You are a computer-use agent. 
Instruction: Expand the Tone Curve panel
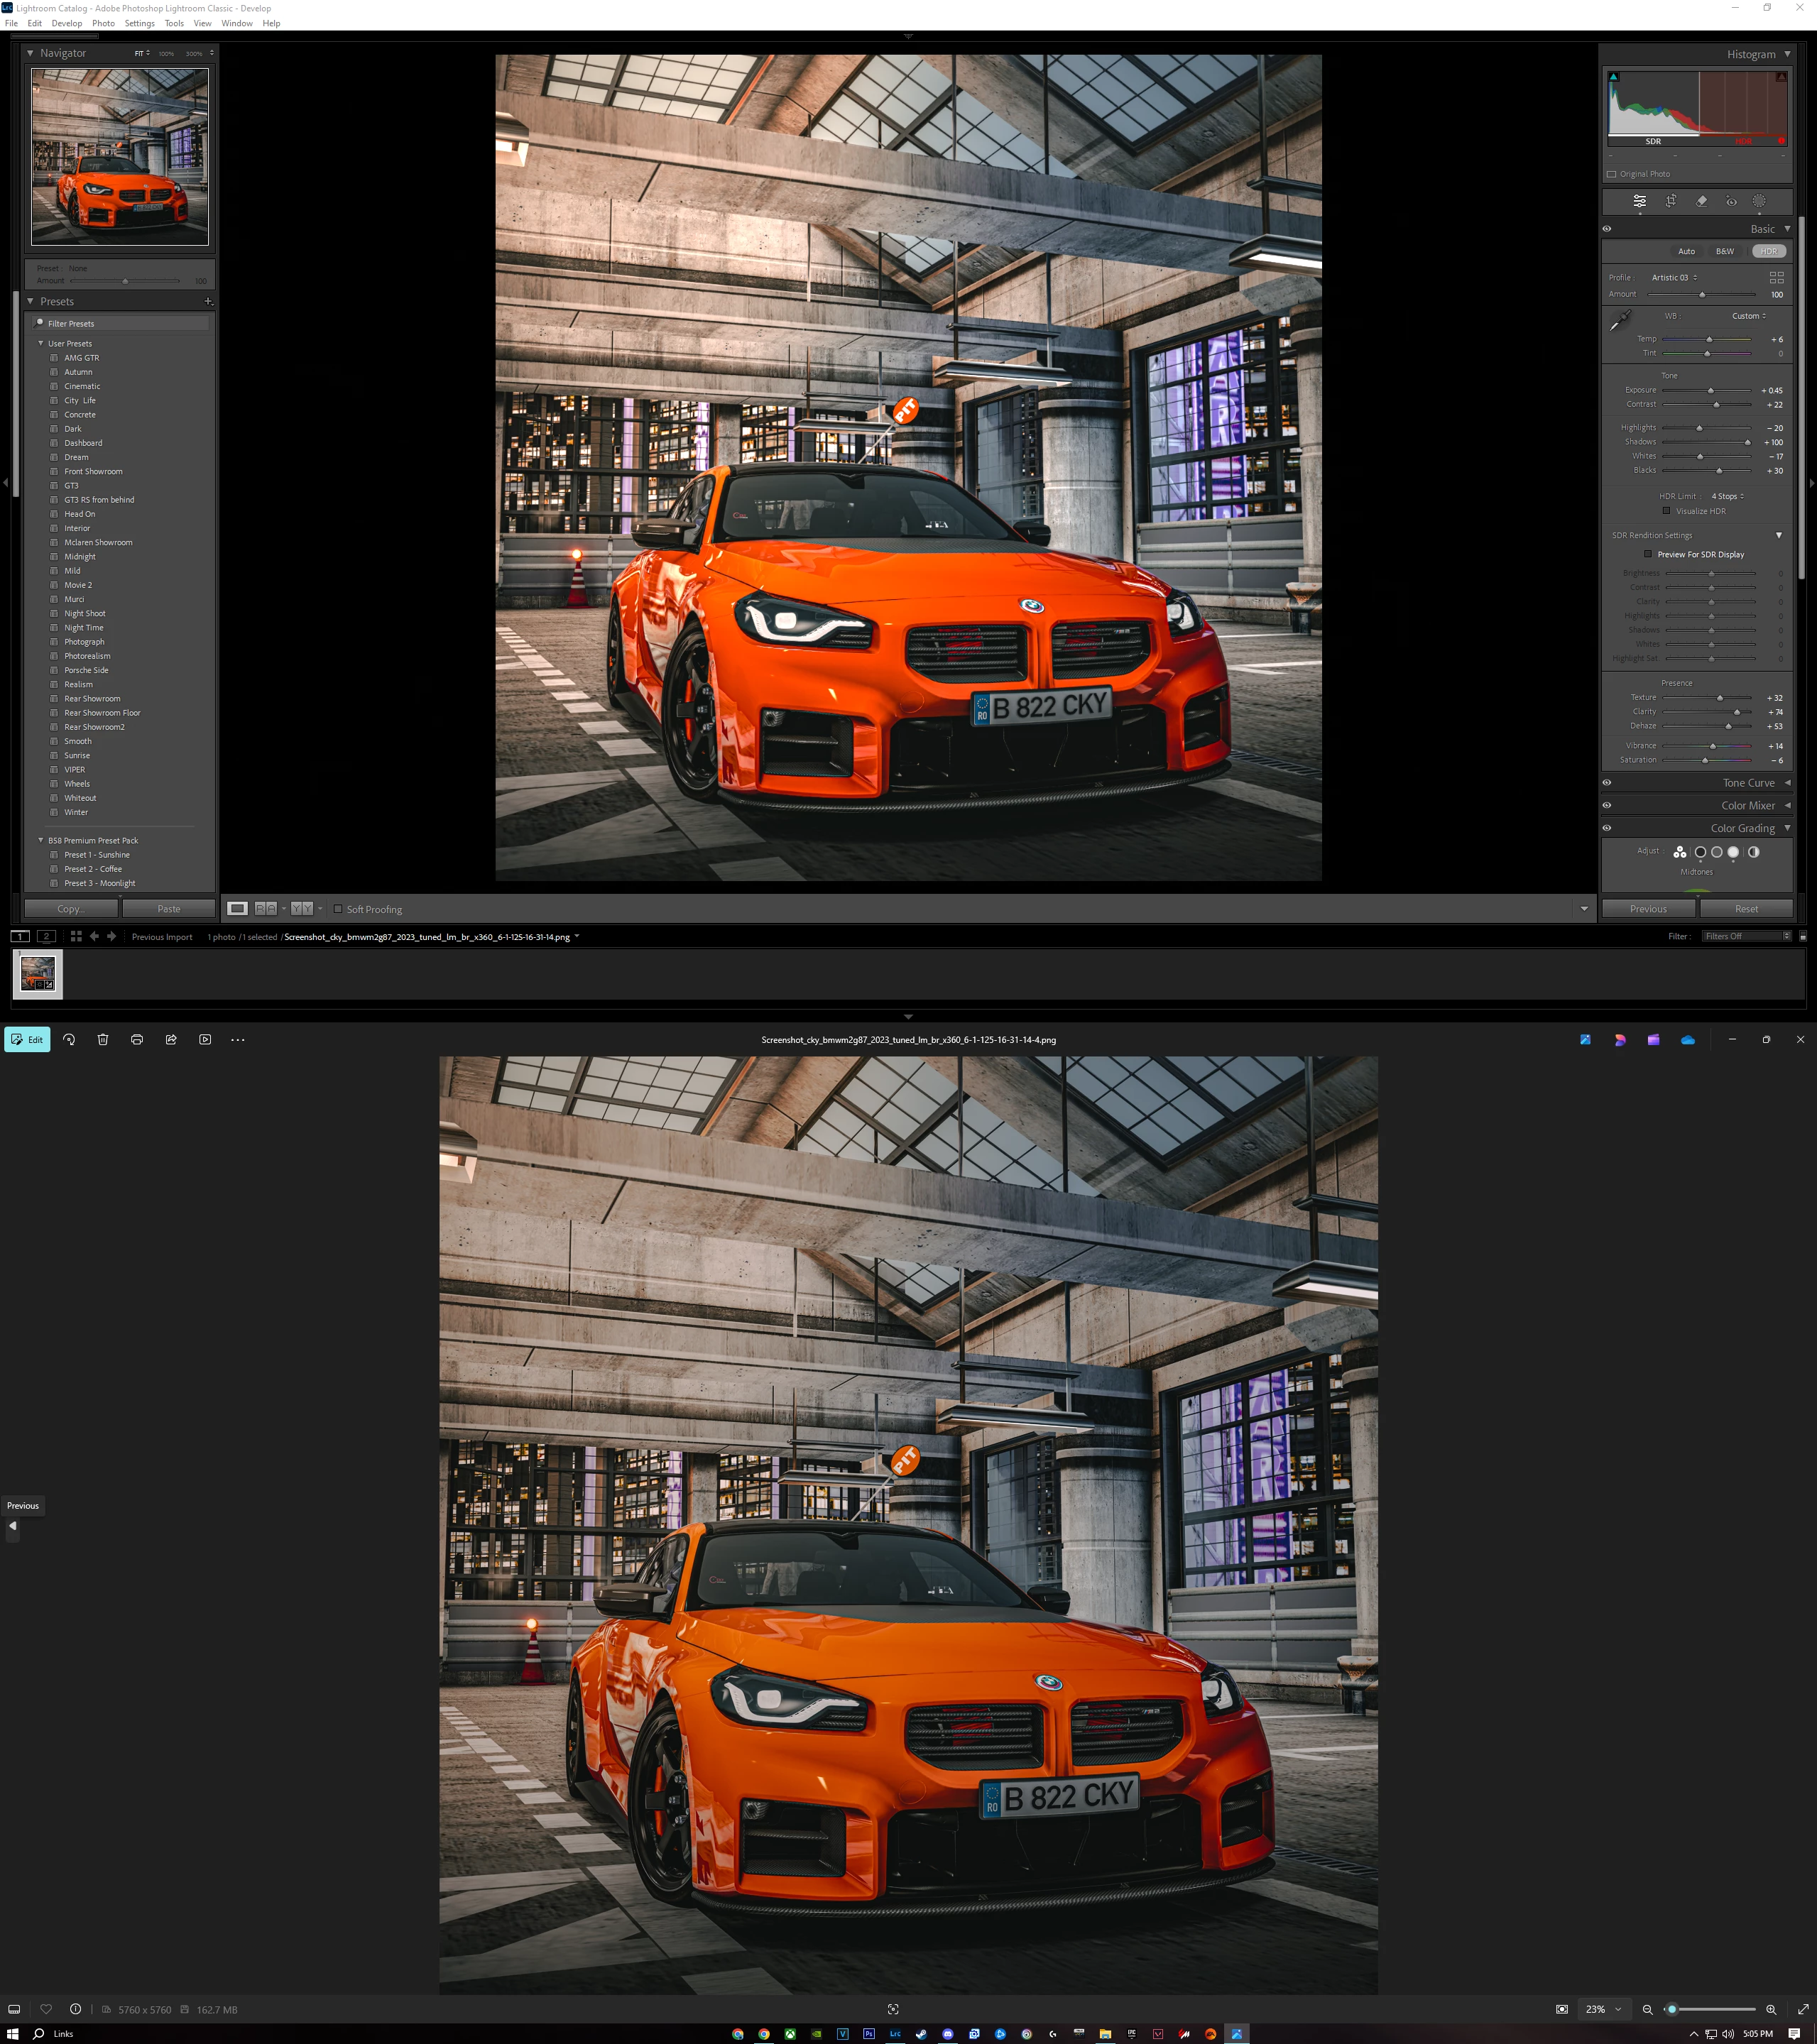coord(1748,783)
